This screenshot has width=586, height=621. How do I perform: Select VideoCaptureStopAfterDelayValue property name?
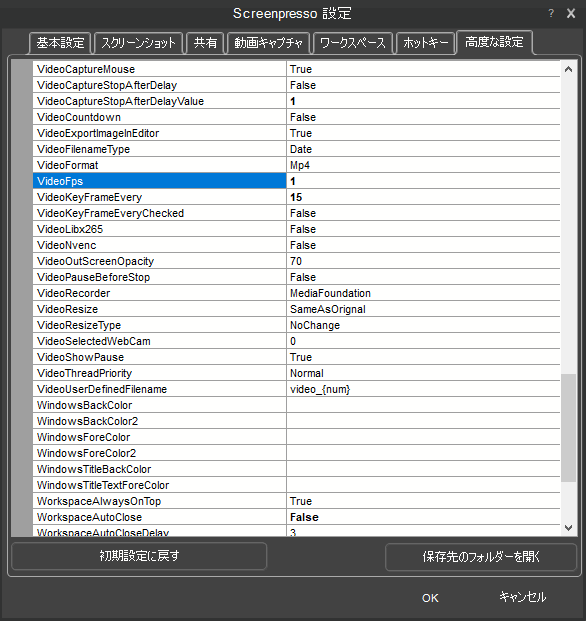(x=159, y=101)
